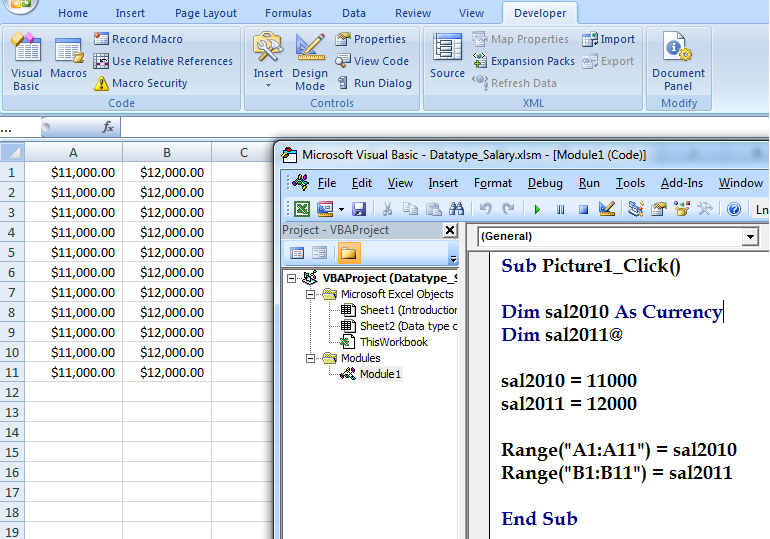The height and width of the screenshot is (539, 770).
Task: Click the Paste icon in VBA toolbar
Action: pos(433,209)
